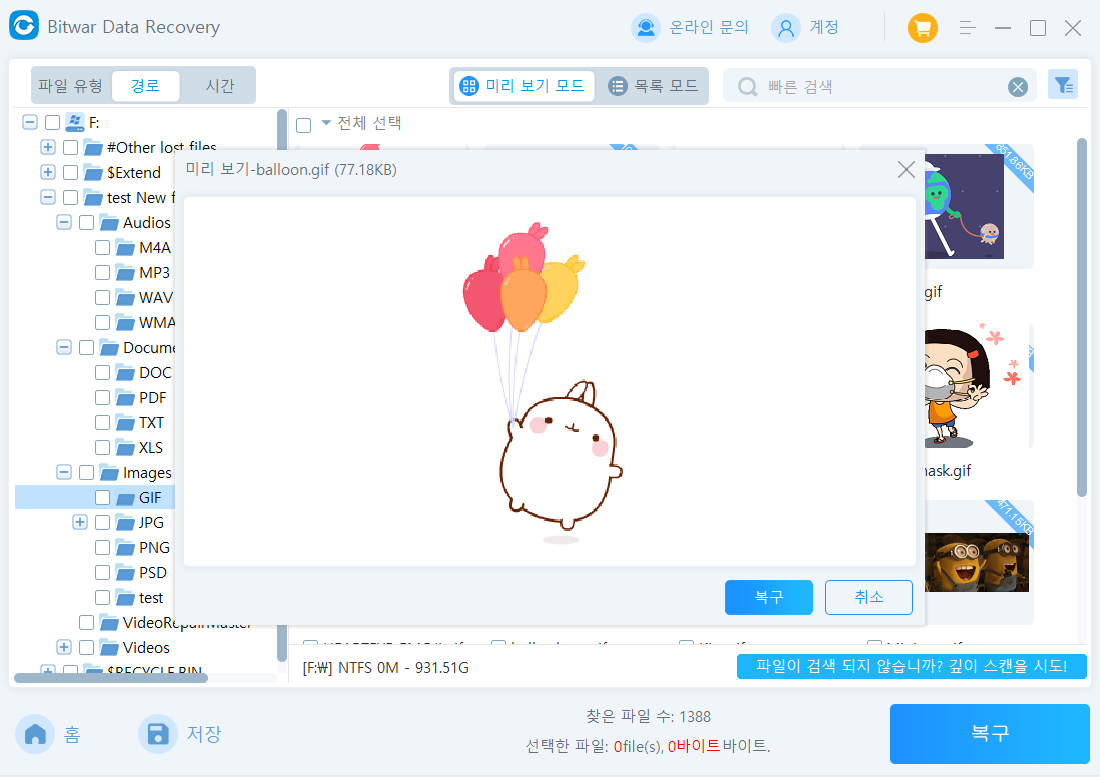The width and height of the screenshot is (1100, 777).
Task: Click the PSD folder icon
Action: coord(126,573)
